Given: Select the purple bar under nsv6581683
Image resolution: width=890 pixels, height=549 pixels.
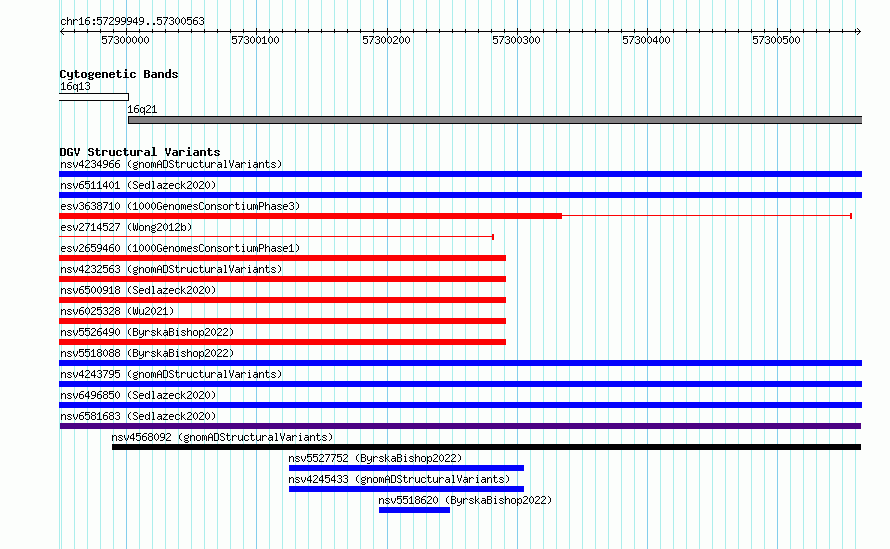Looking at the screenshot, I should 460,426.
